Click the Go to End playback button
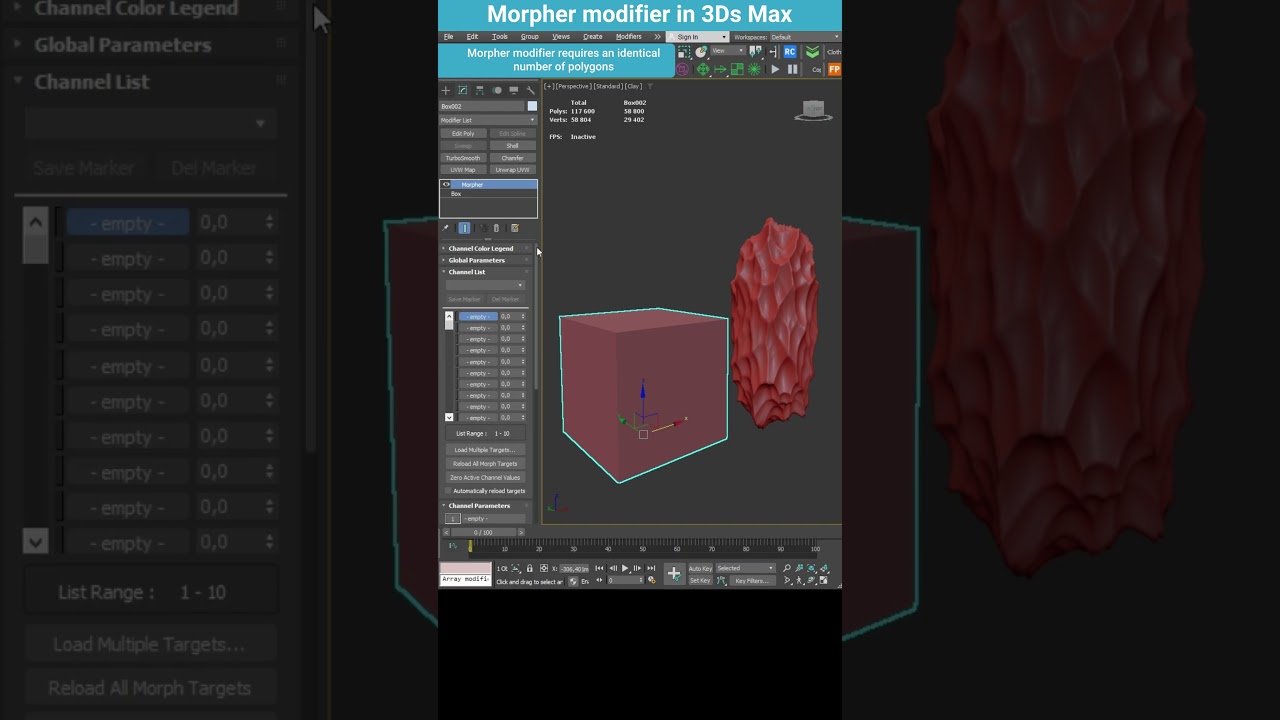This screenshot has width=1280, height=720. pyautogui.click(x=651, y=568)
